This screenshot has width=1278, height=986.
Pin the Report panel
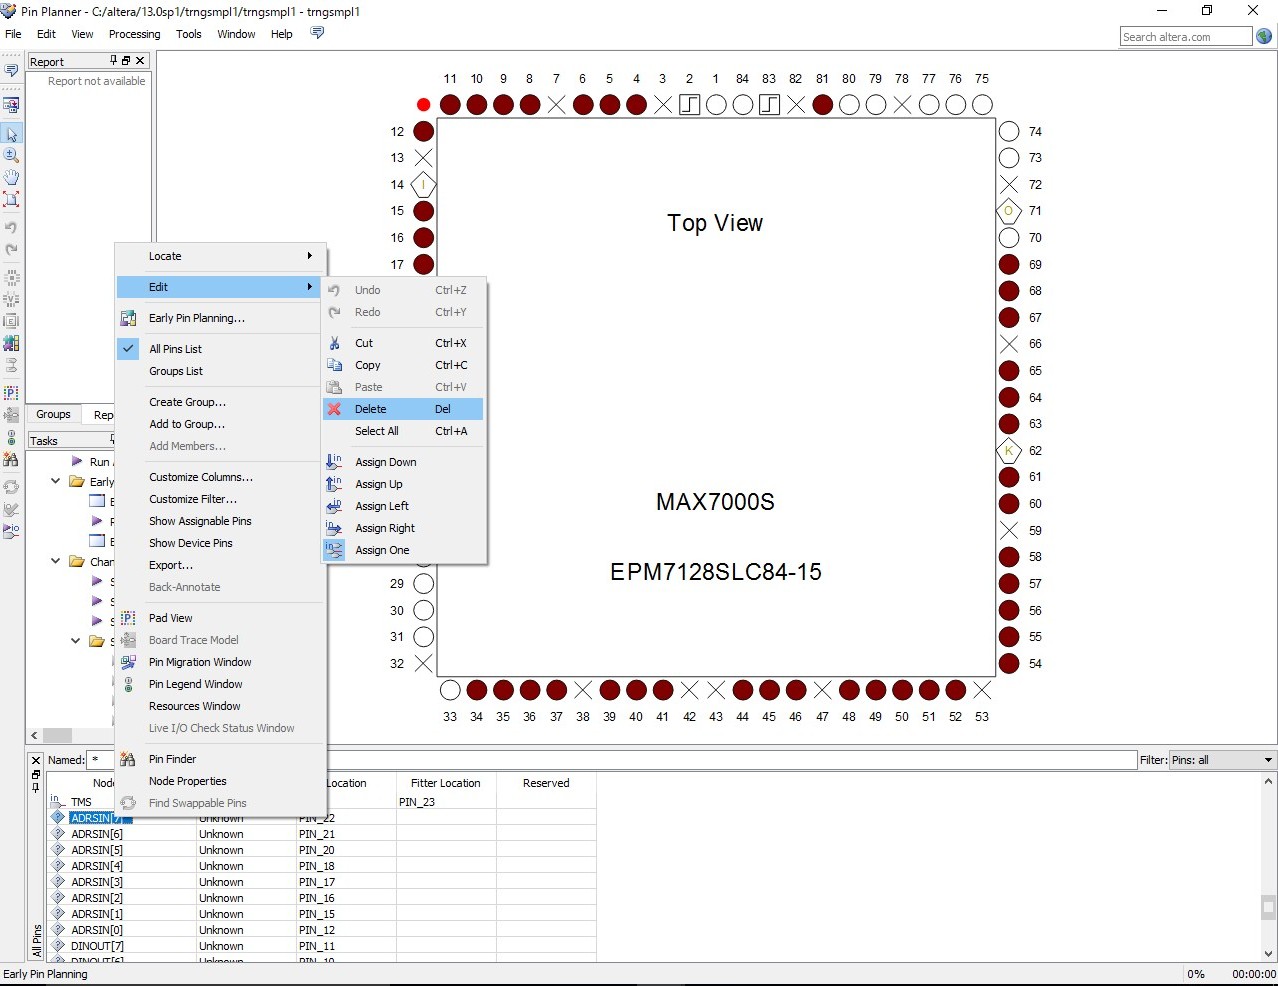(x=113, y=61)
